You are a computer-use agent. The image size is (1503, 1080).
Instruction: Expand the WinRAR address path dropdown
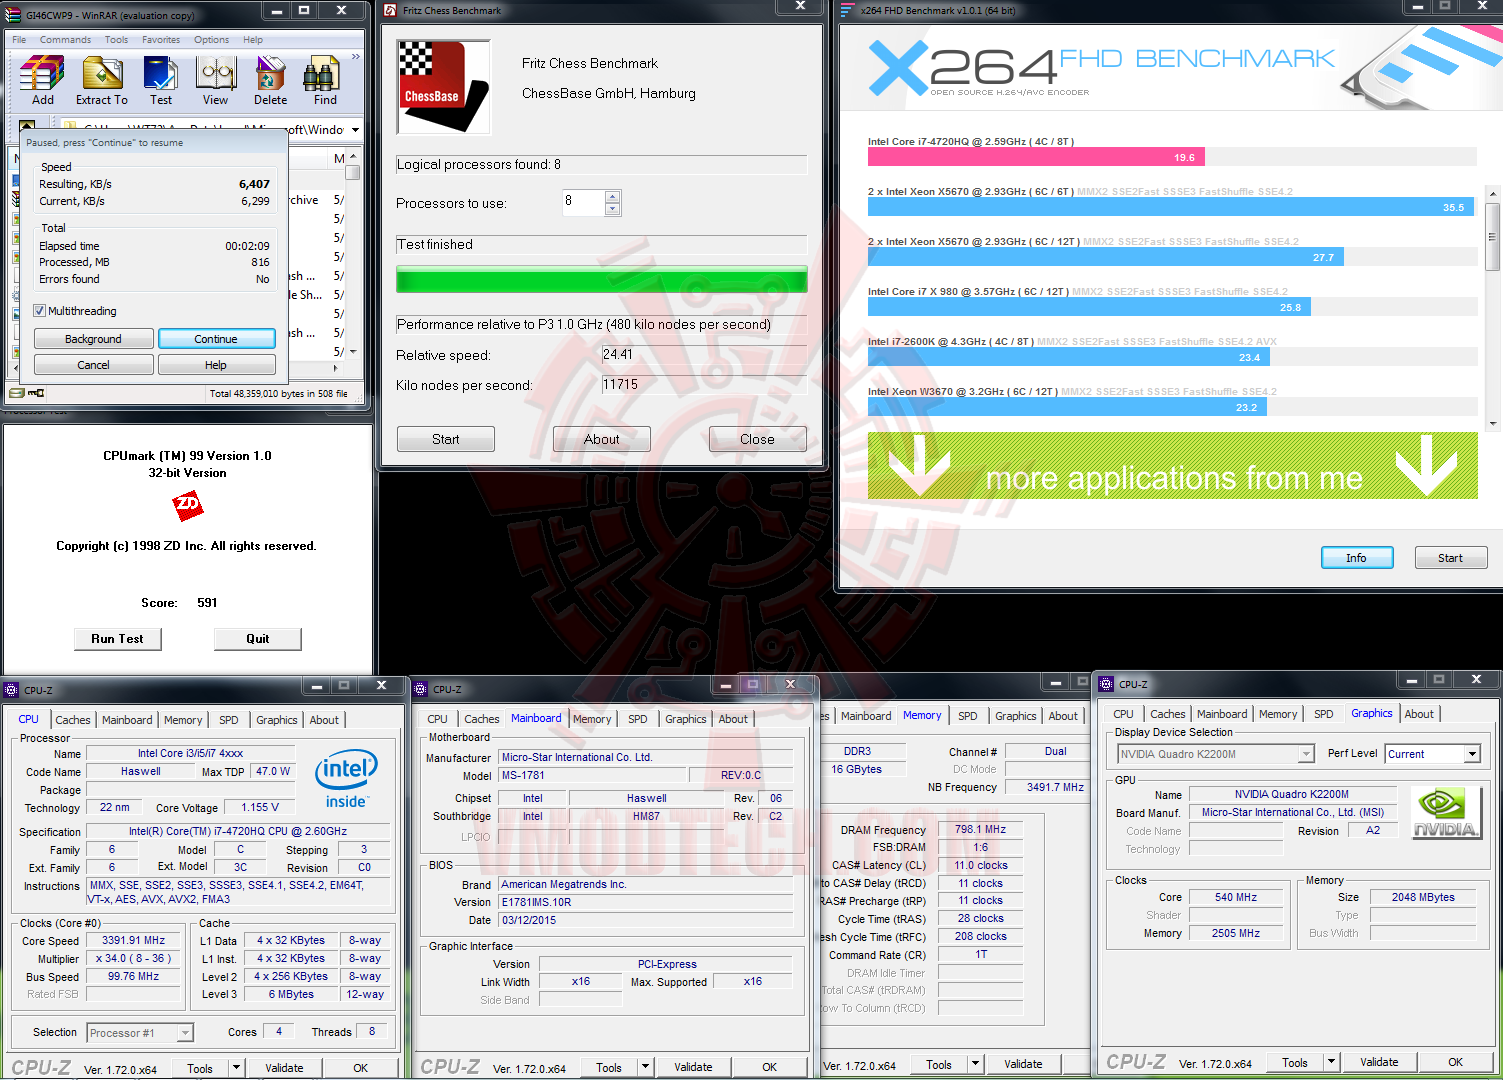[355, 130]
